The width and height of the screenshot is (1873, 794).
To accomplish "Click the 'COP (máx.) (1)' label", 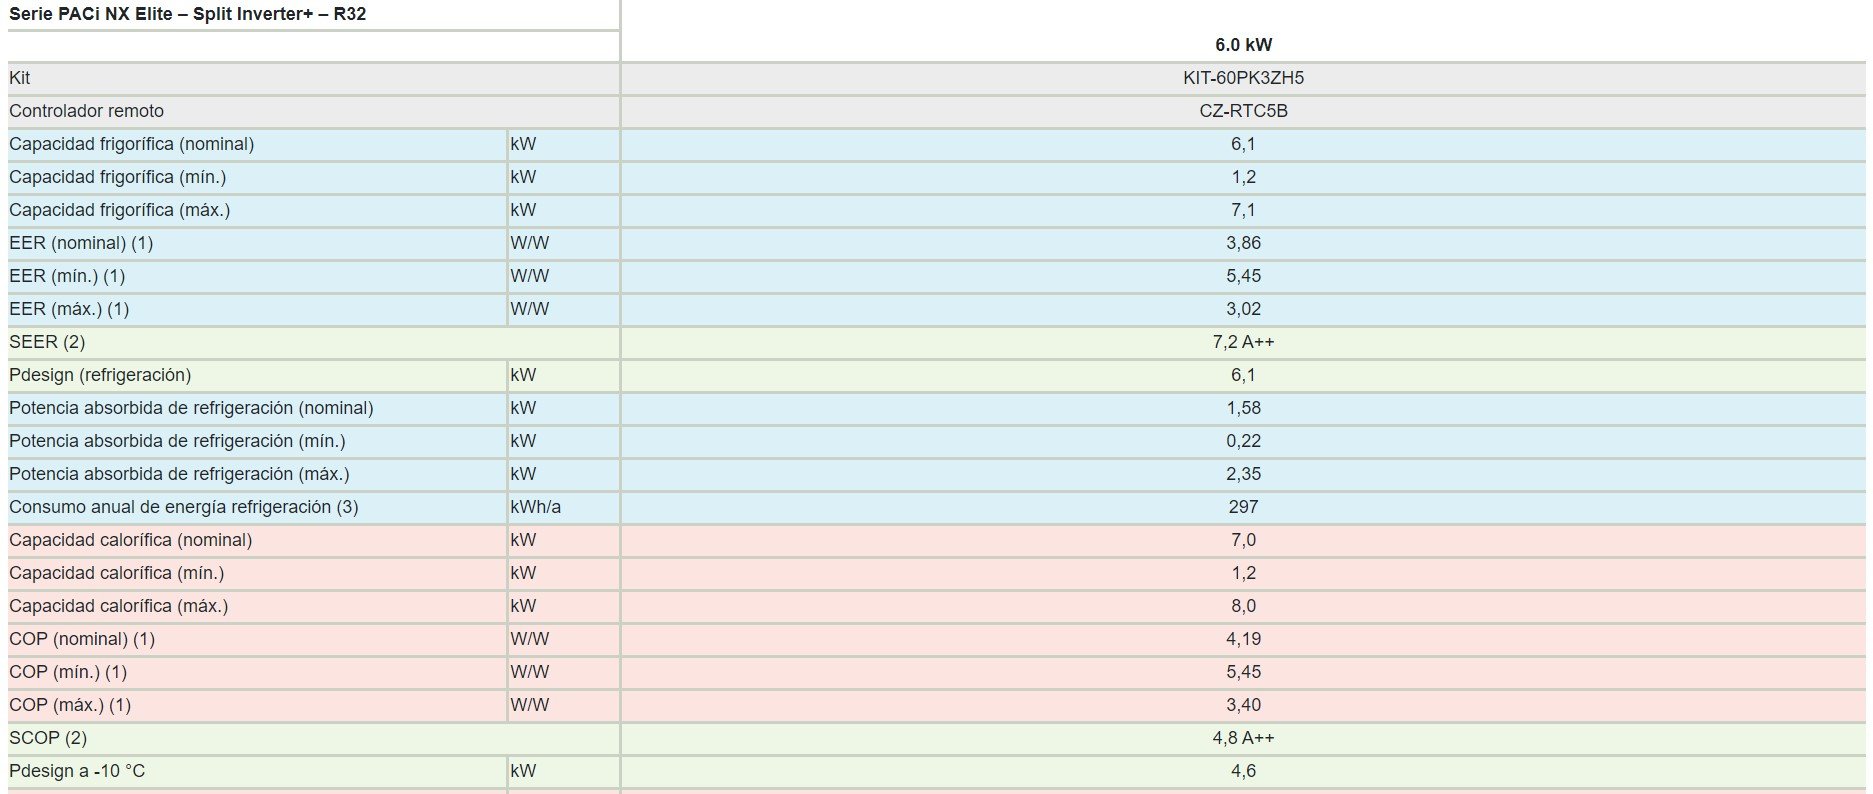I will pyautogui.click(x=70, y=705).
